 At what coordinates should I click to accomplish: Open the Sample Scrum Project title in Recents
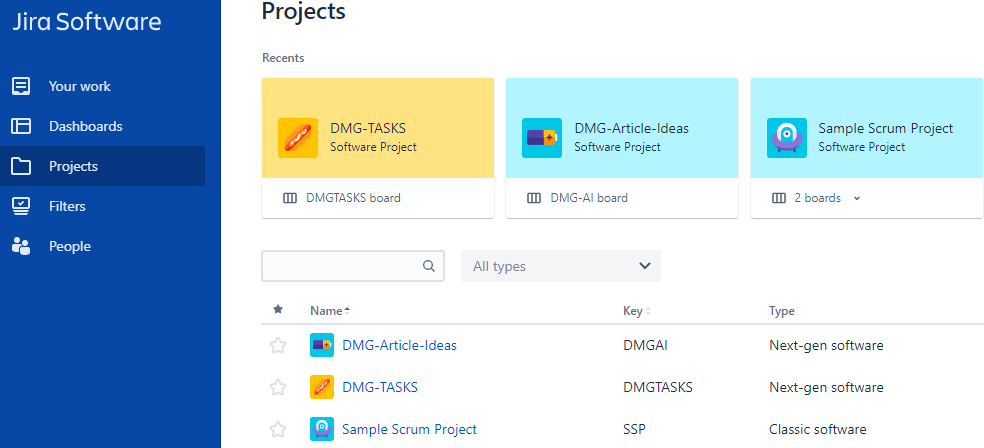pyautogui.click(x=885, y=129)
